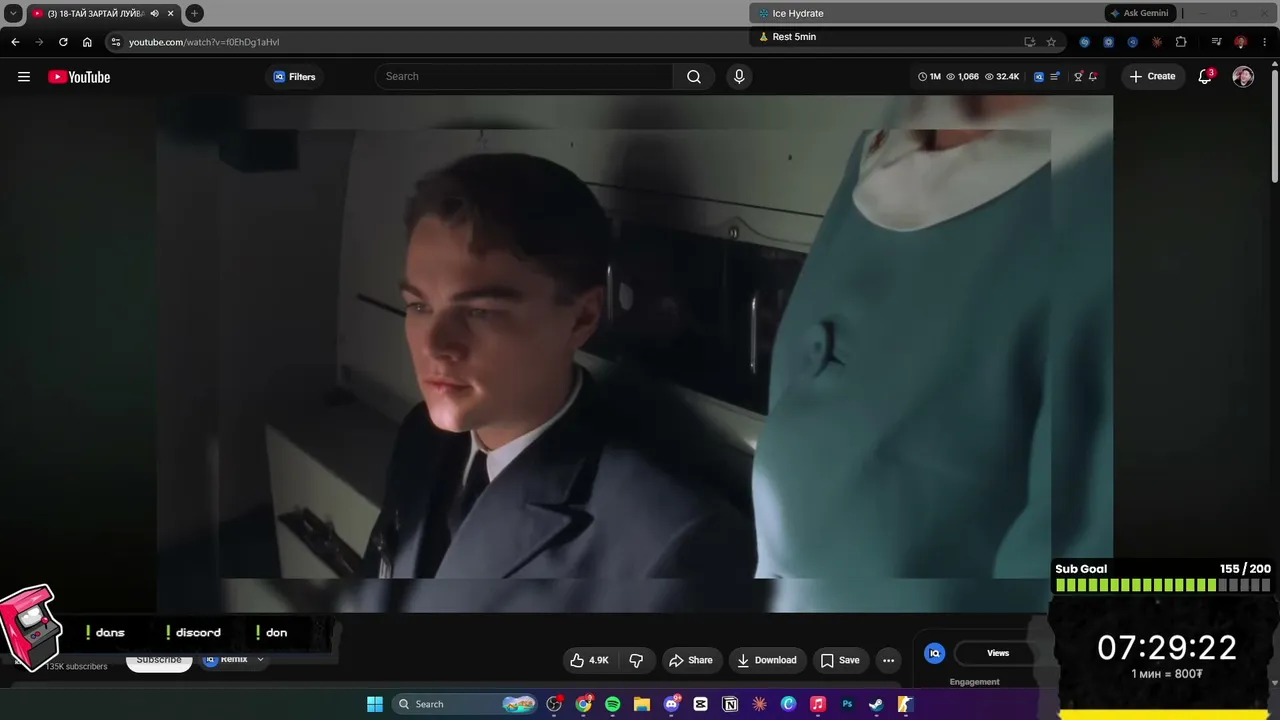The image size is (1280, 720).
Task: Bookmark this tab with the star
Action: tap(1051, 42)
